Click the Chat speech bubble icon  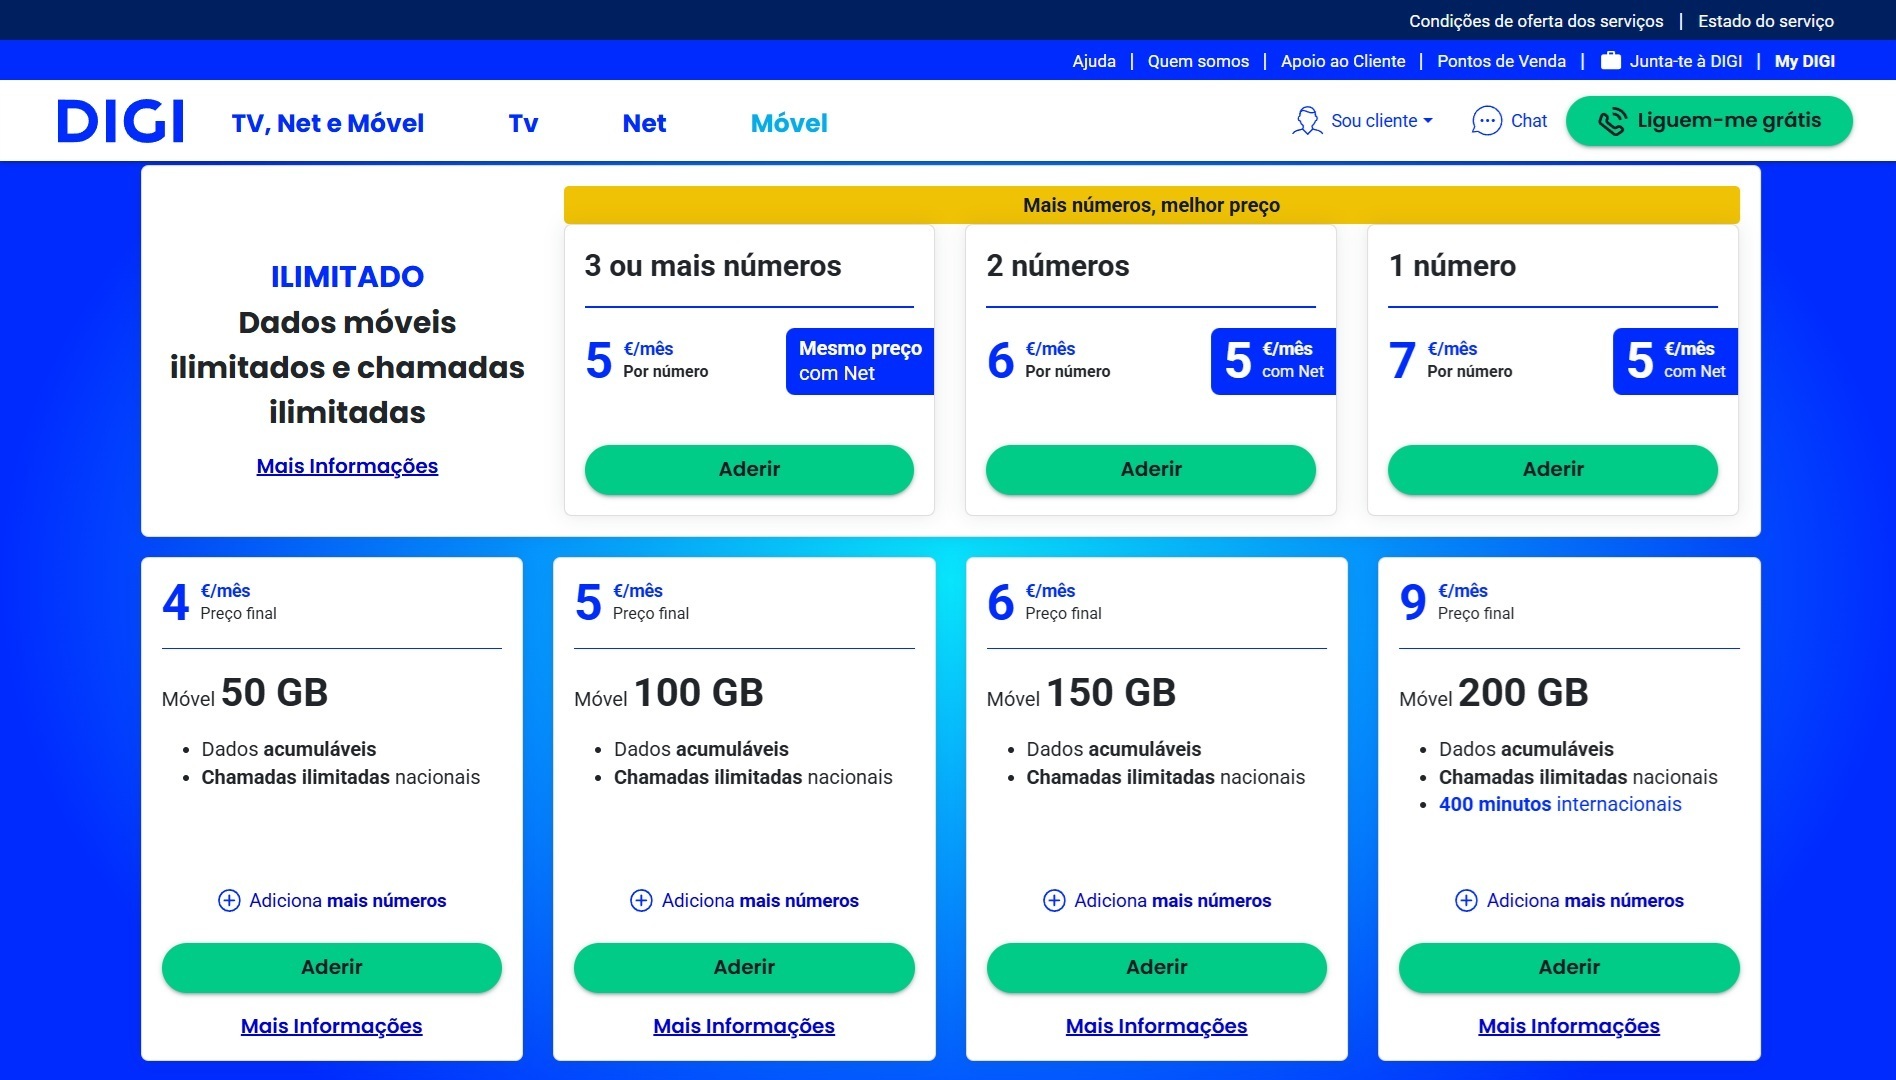[x=1487, y=121]
